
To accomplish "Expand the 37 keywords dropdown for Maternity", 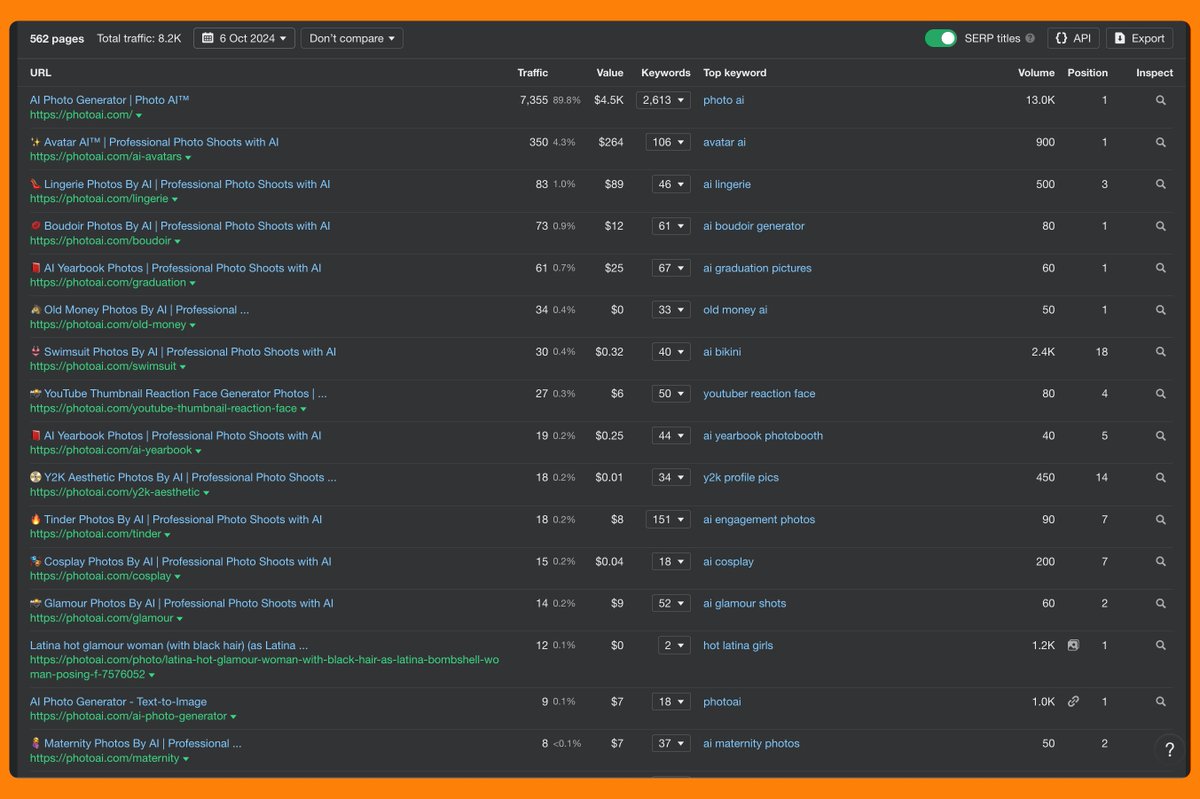I will point(671,744).
